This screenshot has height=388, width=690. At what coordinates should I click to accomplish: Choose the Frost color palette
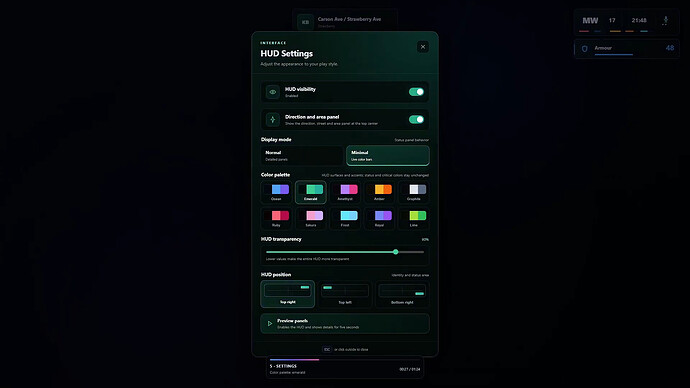pos(345,218)
